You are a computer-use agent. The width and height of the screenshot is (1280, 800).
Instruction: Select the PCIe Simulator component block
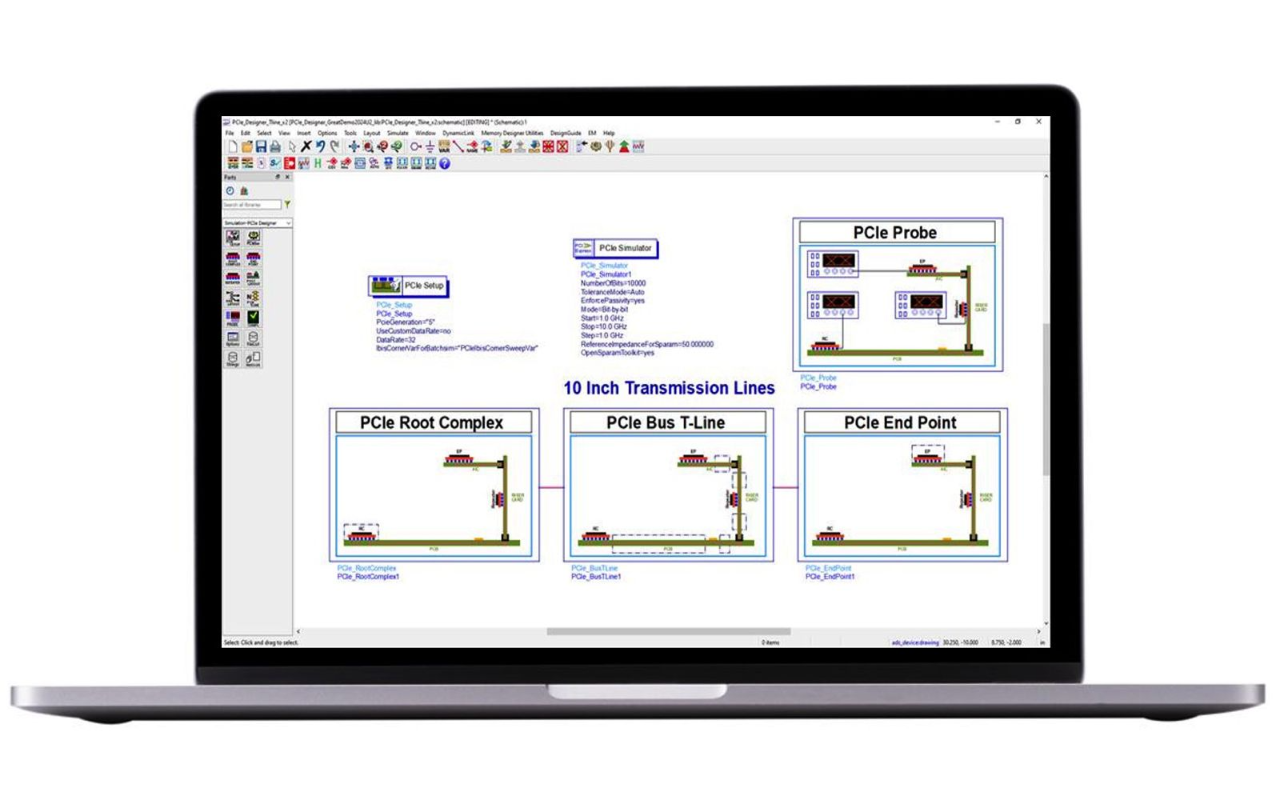615,248
